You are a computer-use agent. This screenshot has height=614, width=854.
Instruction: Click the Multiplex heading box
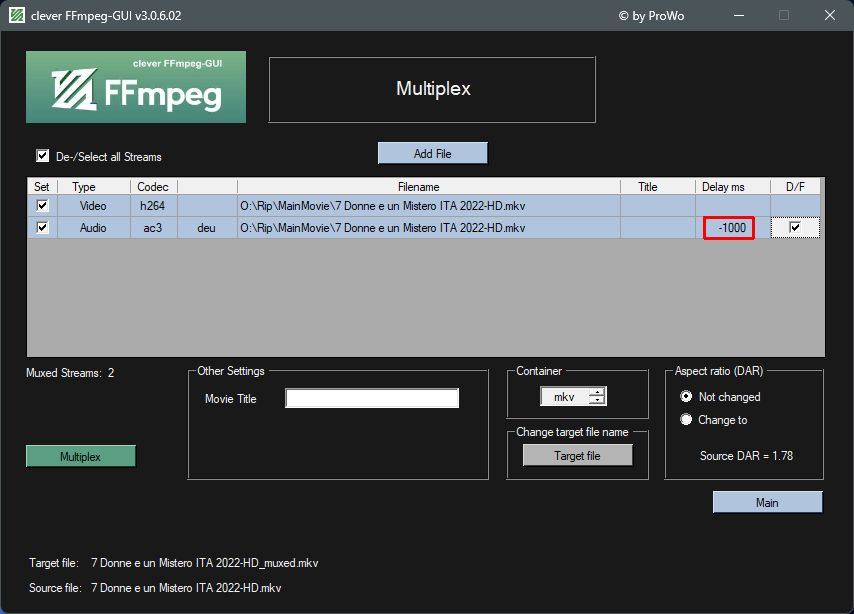432,89
